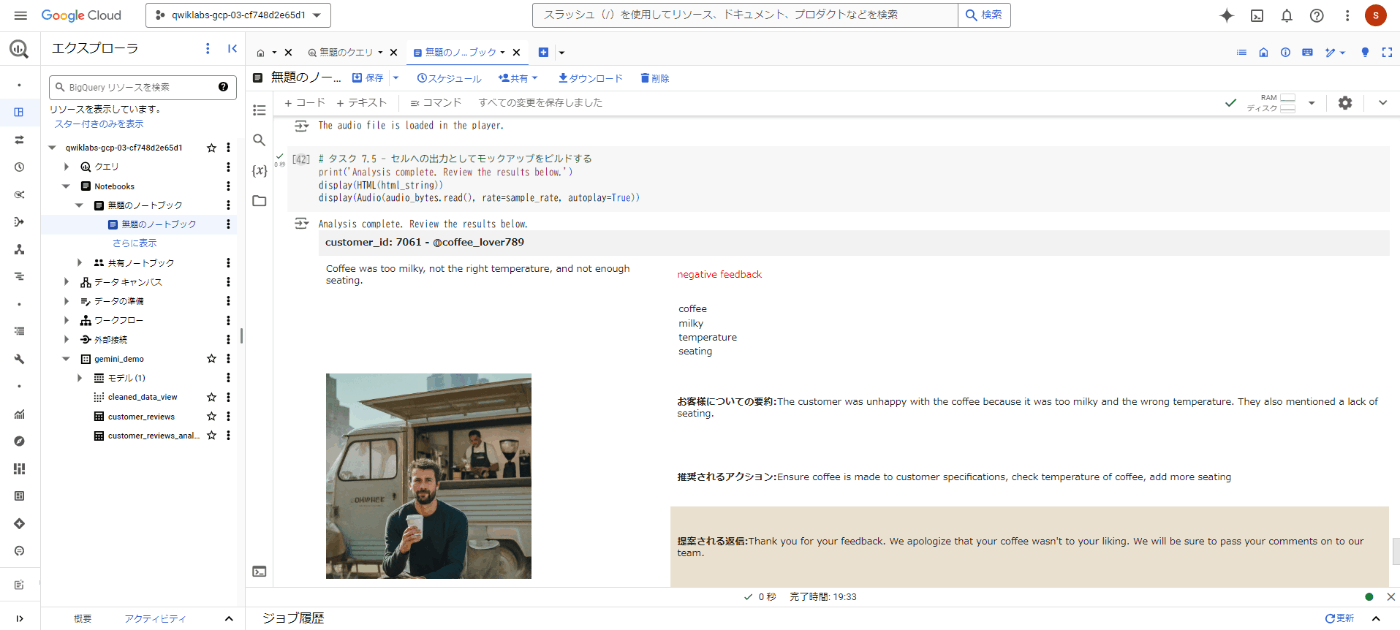Add a new tab with plus button
The height and width of the screenshot is (630, 1400).
click(544, 52)
